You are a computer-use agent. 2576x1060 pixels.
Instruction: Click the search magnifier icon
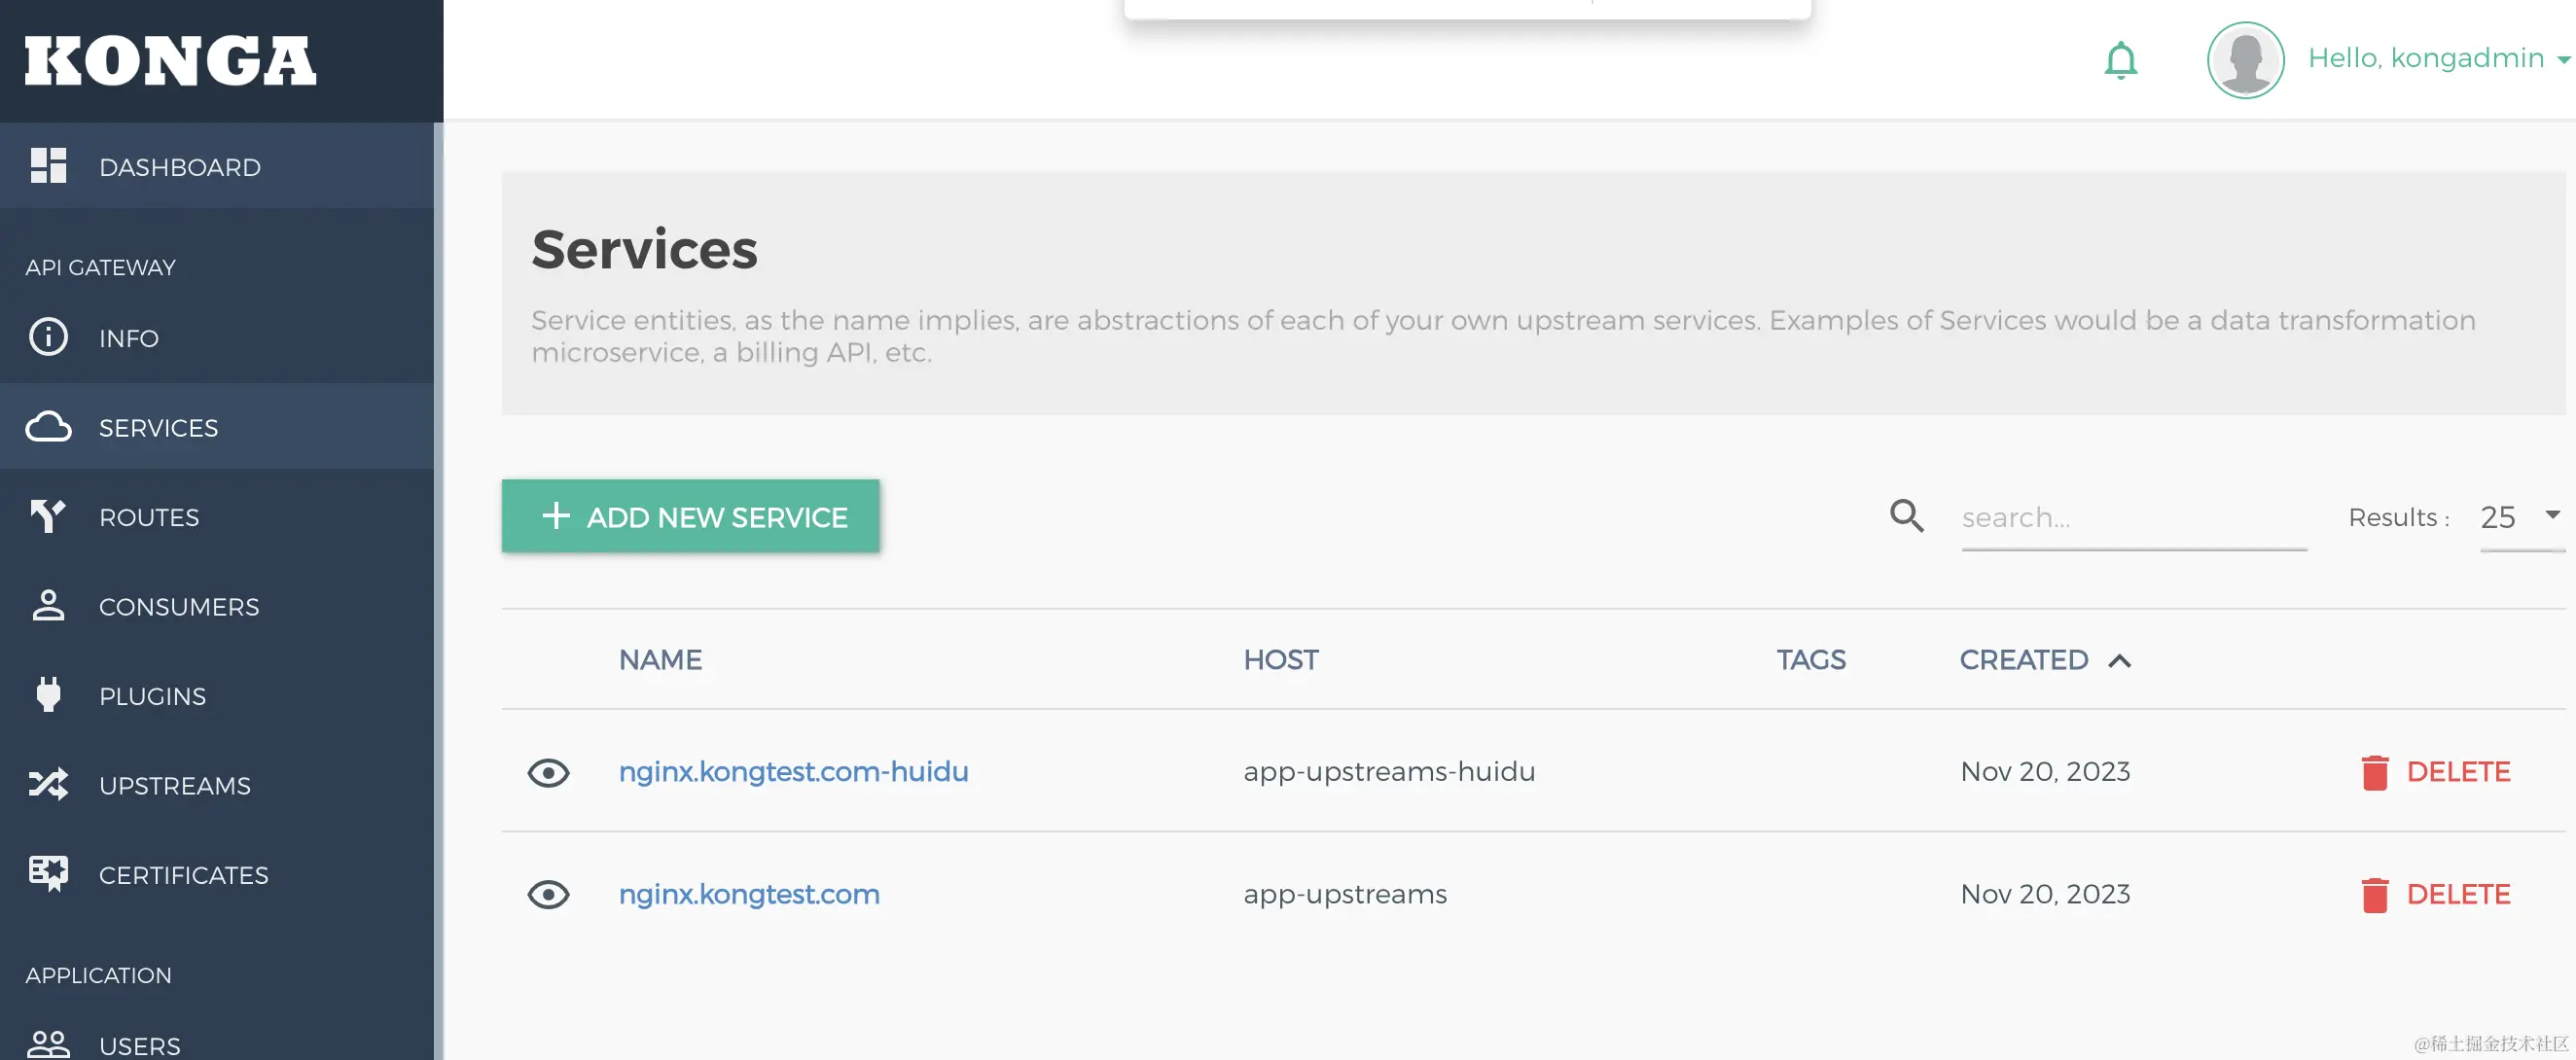click(x=1906, y=516)
